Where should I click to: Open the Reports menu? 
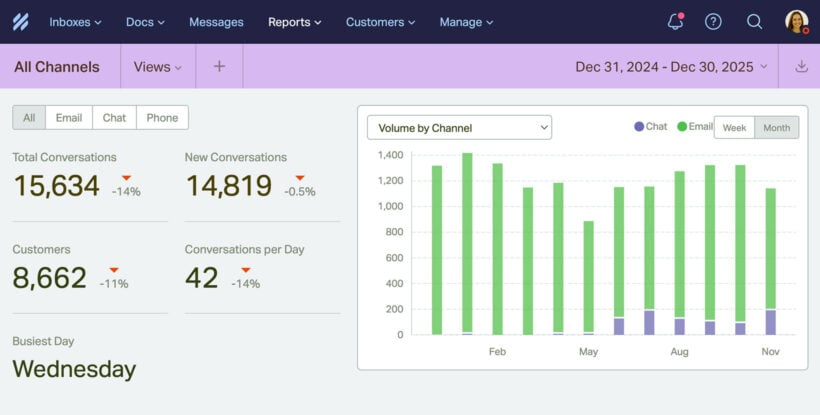click(294, 21)
